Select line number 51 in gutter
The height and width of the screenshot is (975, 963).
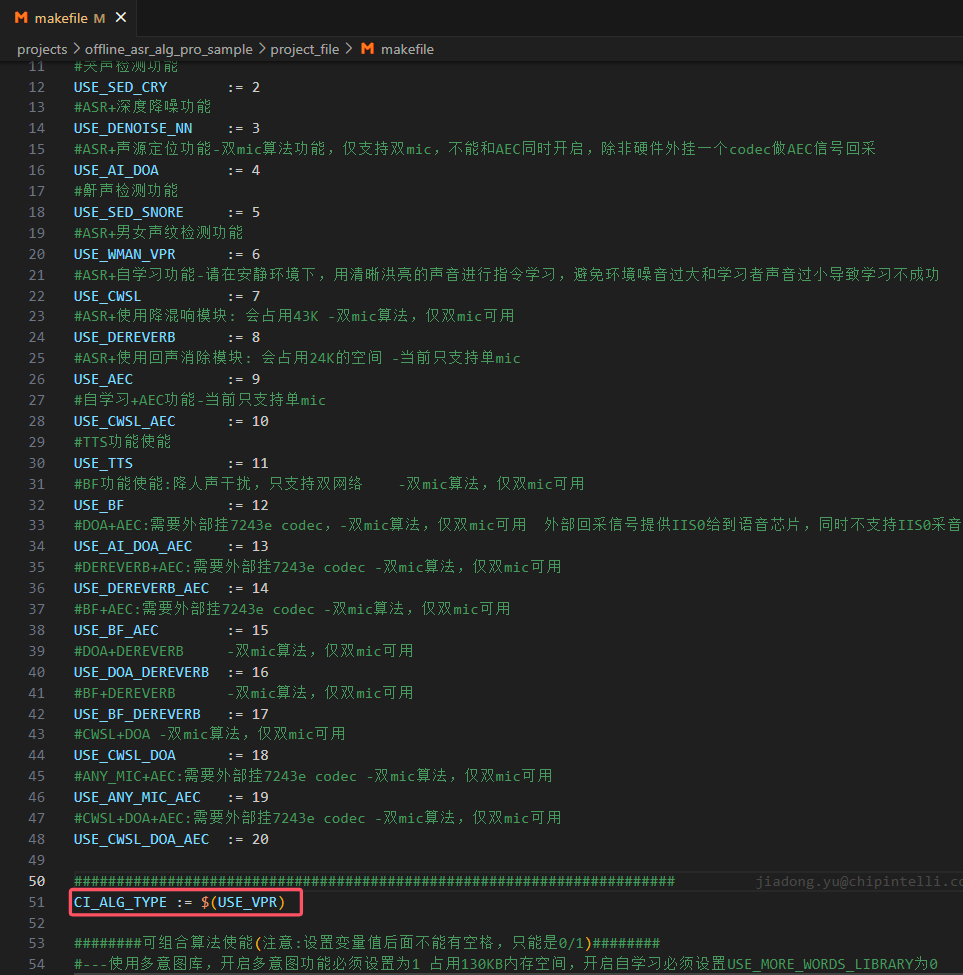point(37,902)
